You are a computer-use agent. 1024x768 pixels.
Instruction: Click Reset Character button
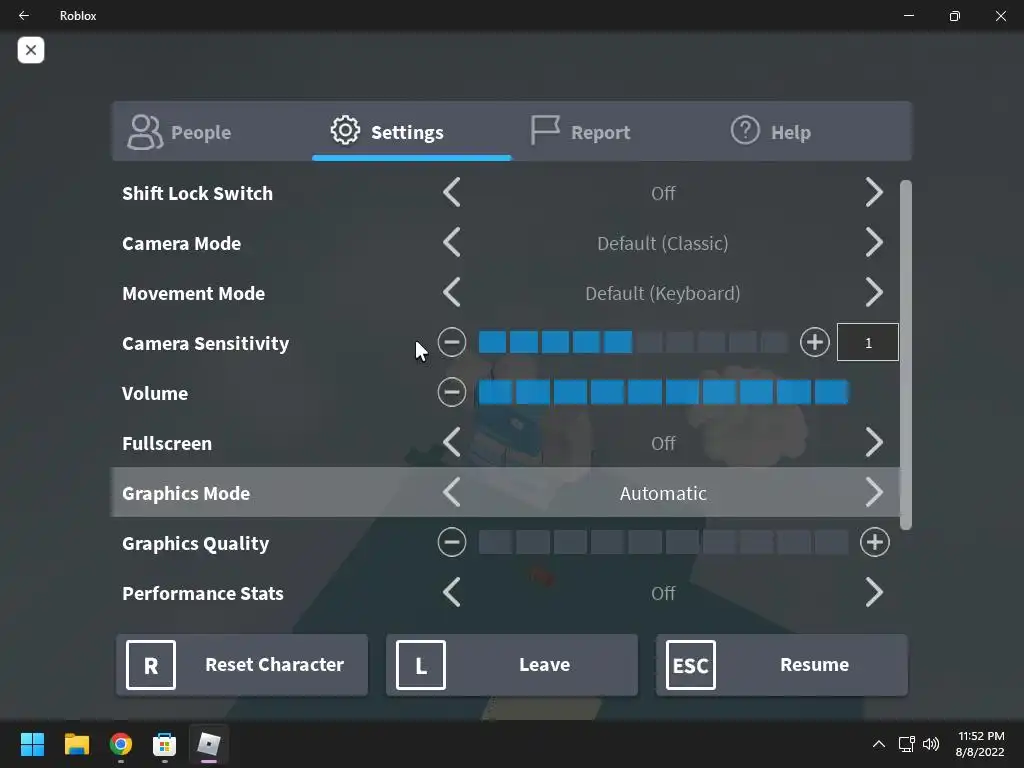(242, 665)
